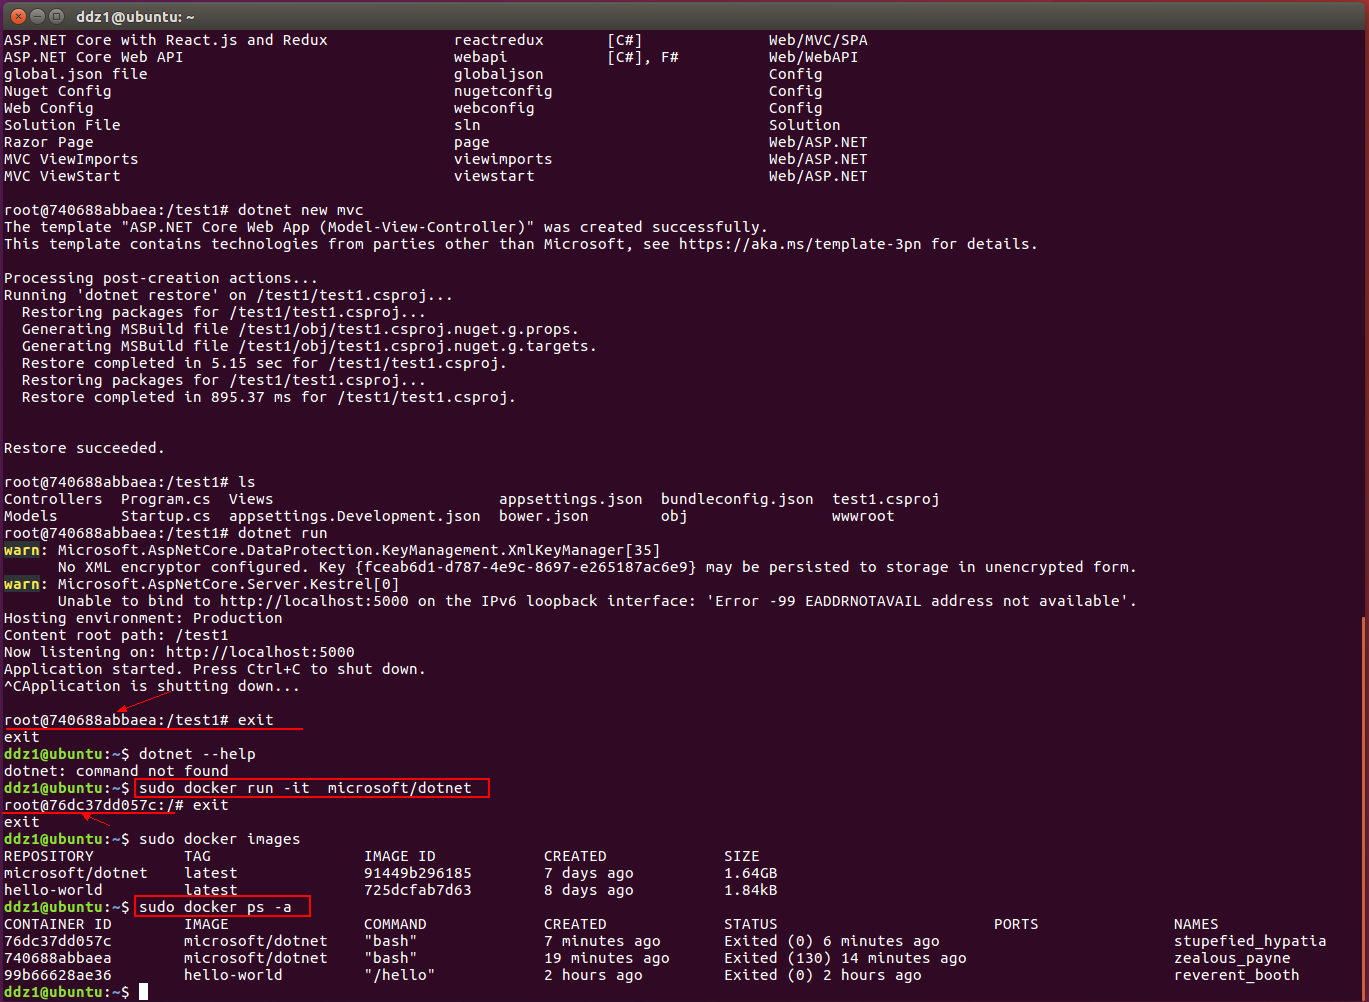The image size is (1369, 1002).
Task: Click container ID 76dc37dd057c in ps output
Action: point(58,941)
